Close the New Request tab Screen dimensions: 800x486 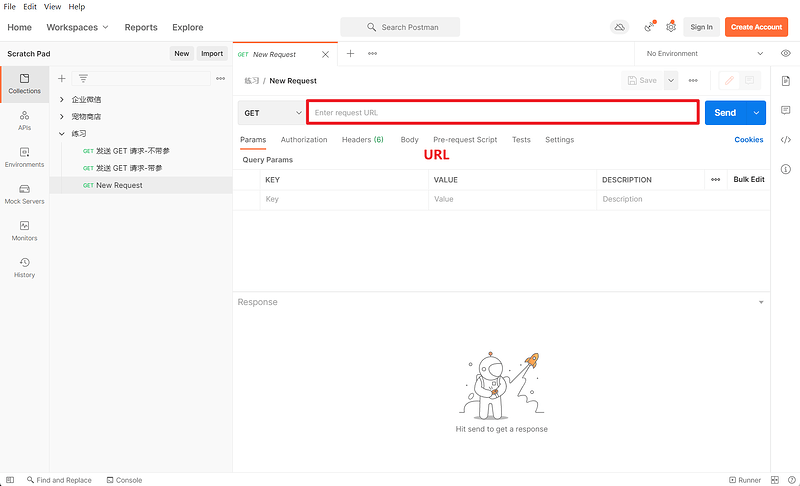pyautogui.click(x=325, y=55)
